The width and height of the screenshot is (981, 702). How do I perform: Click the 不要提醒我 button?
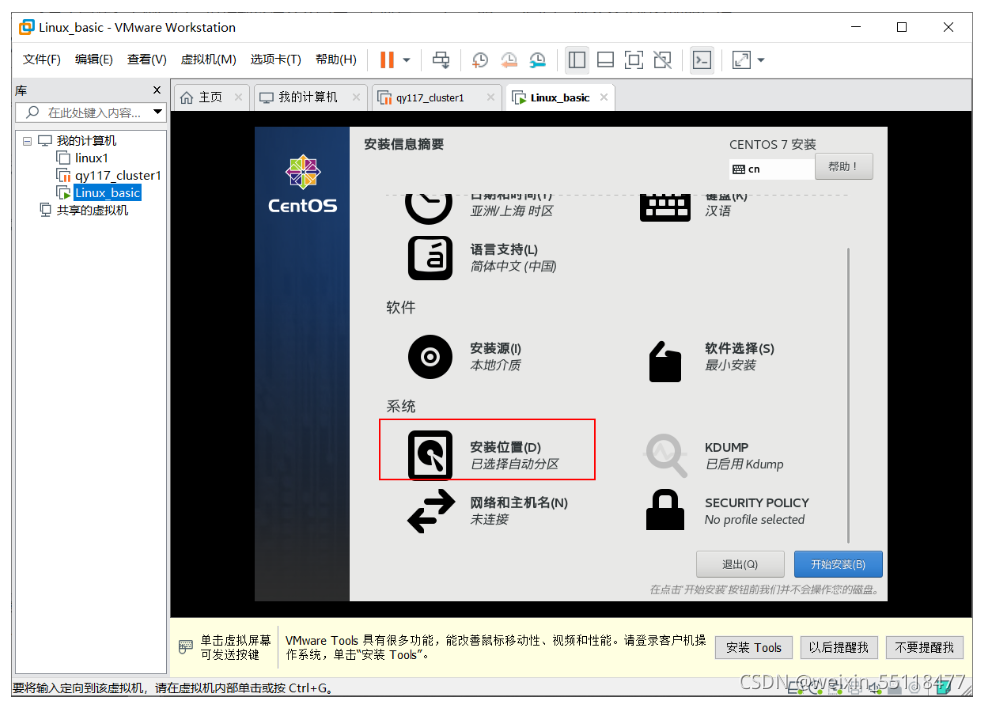(924, 648)
